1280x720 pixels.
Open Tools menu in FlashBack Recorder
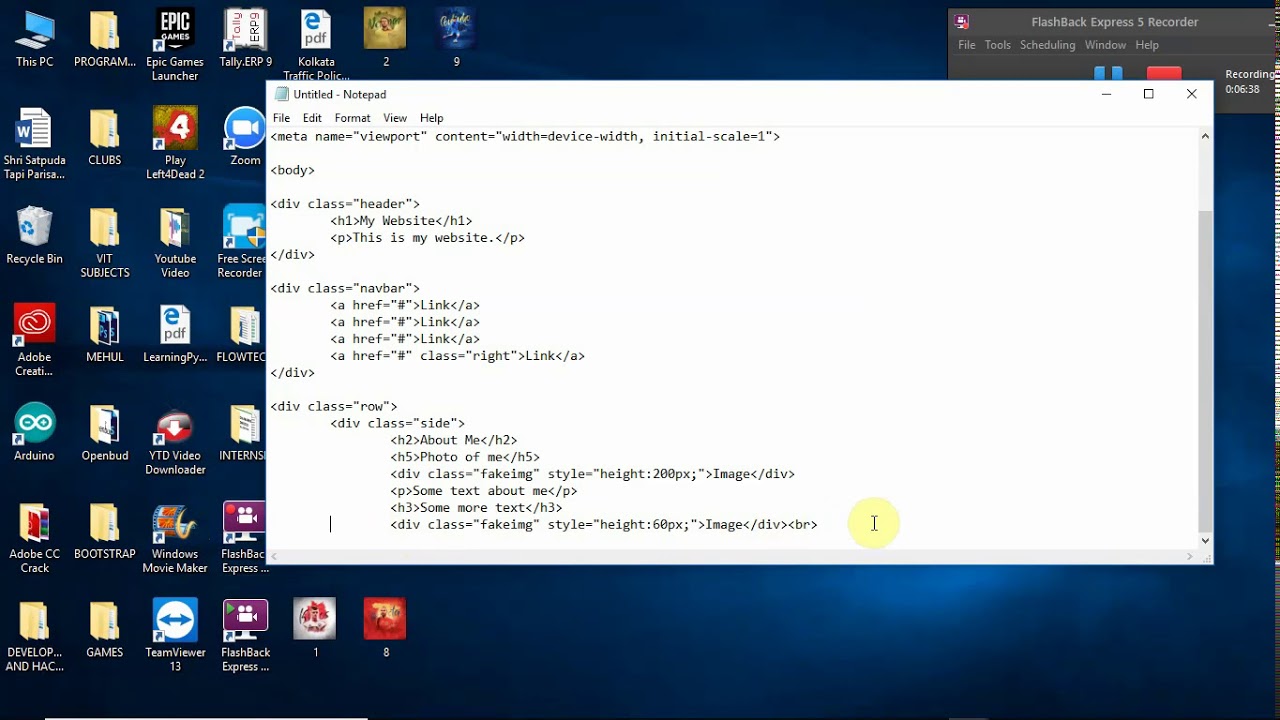(998, 45)
